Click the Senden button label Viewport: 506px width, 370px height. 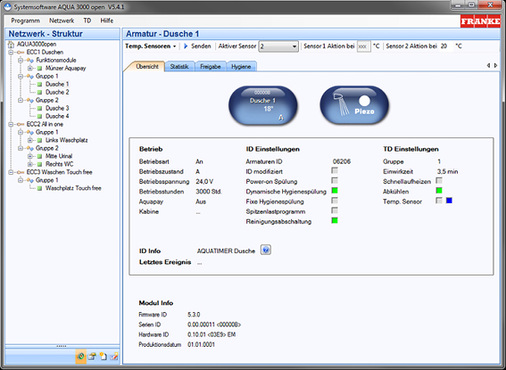pos(201,46)
